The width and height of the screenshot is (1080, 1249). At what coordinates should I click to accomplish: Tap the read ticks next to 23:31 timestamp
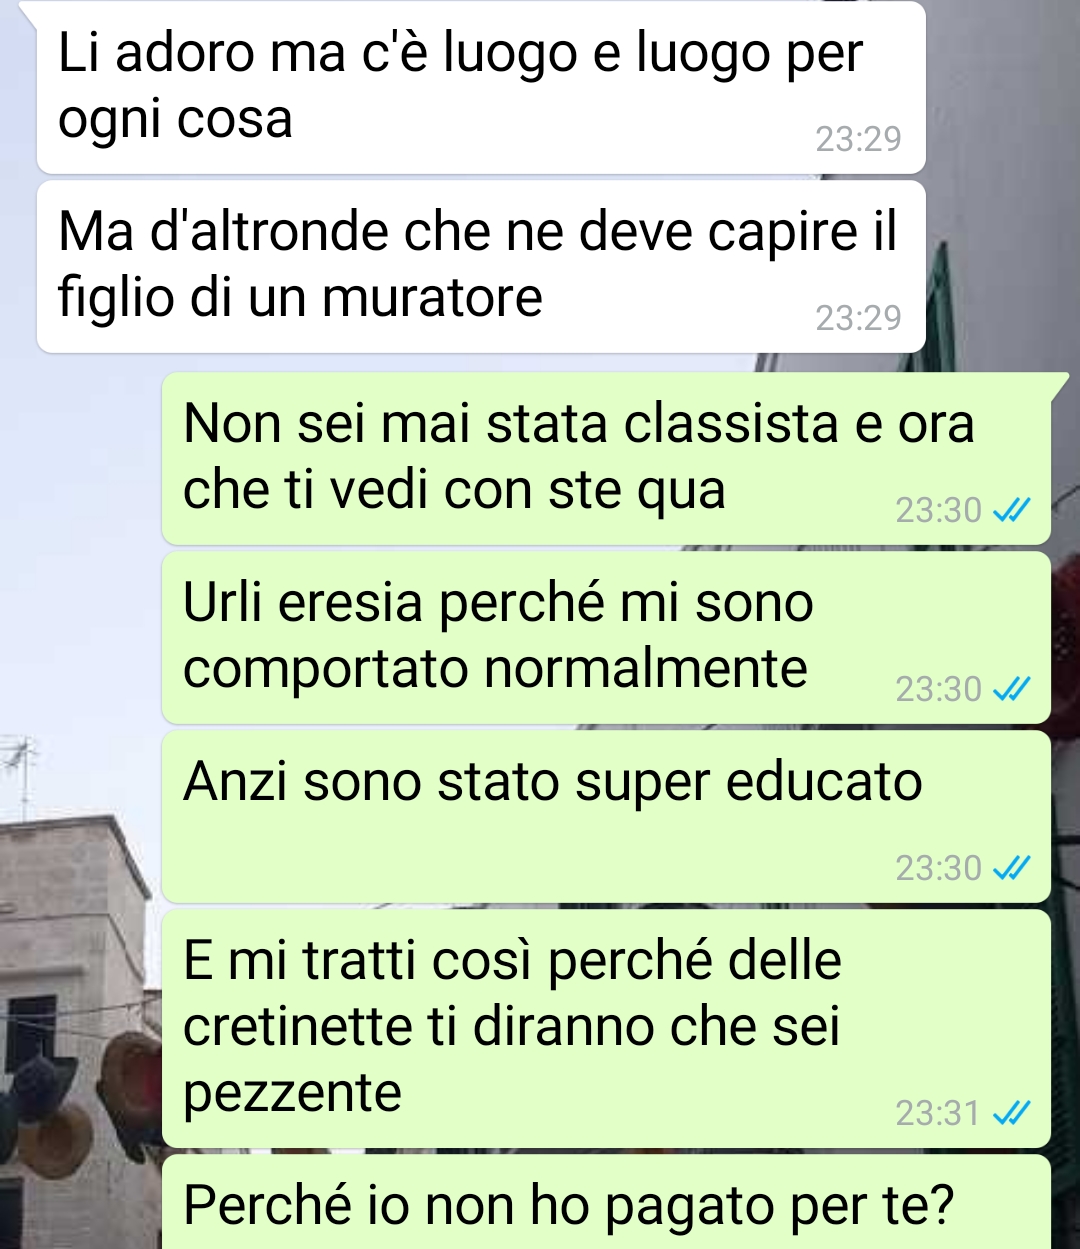tap(1010, 1113)
